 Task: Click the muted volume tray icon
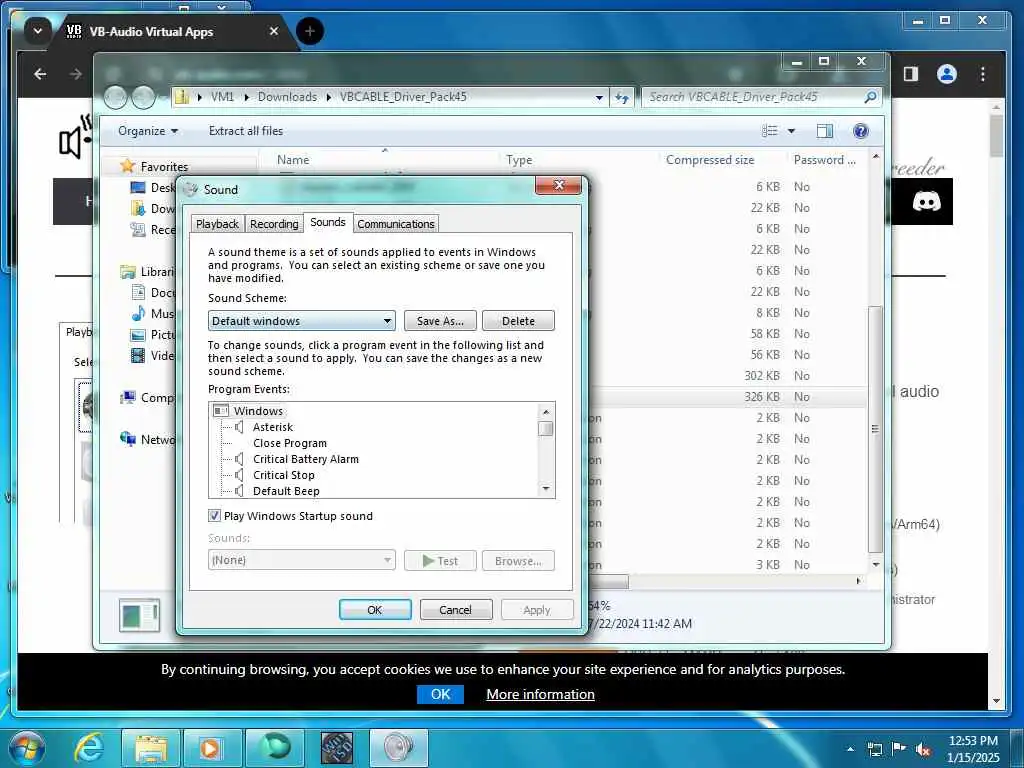tap(923, 749)
